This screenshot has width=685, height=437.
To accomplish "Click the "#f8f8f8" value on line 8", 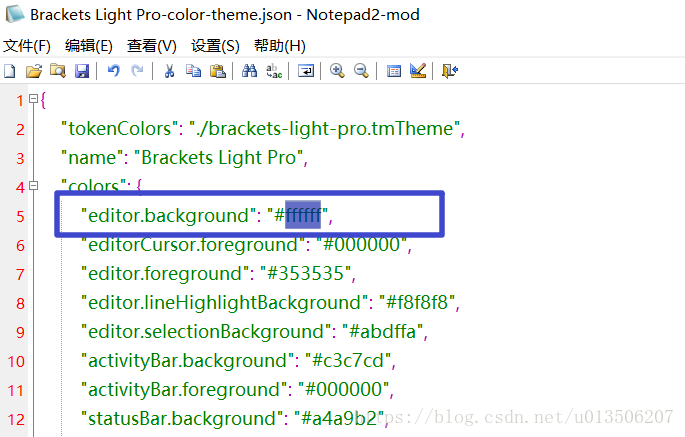I will point(417,302).
